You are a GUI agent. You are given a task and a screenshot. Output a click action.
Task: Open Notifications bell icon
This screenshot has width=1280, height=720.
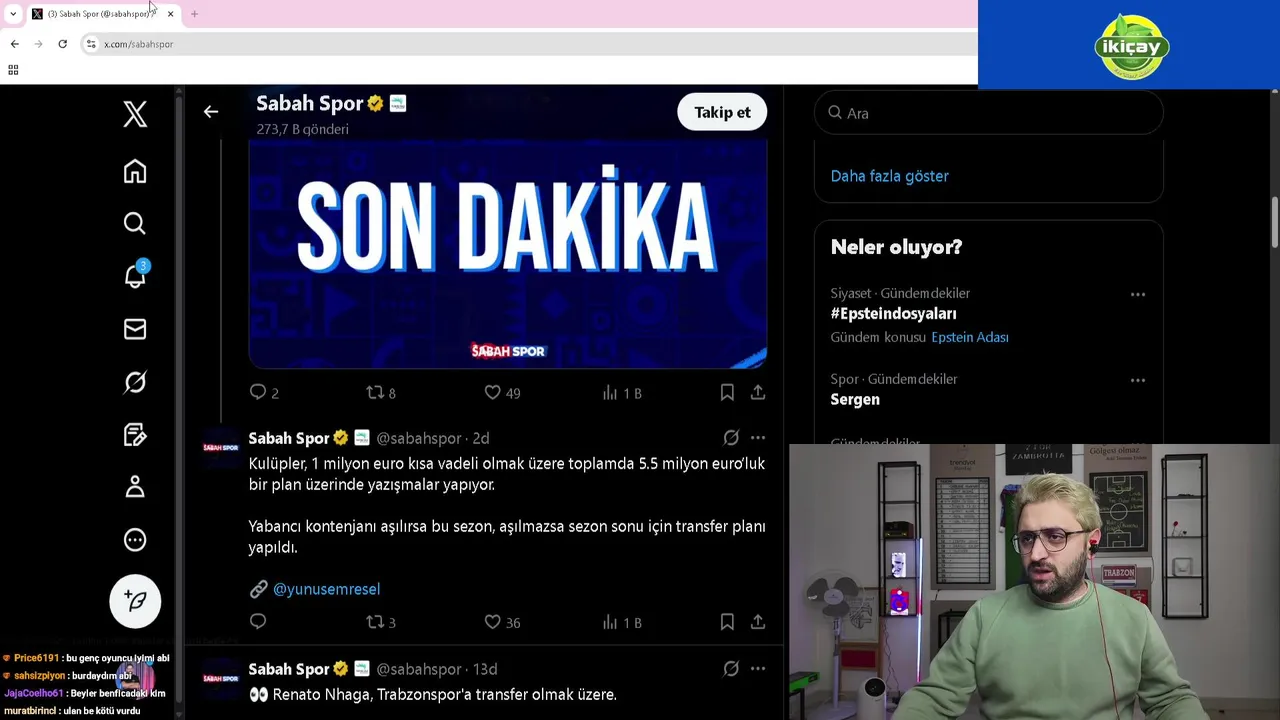[x=135, y=276]
